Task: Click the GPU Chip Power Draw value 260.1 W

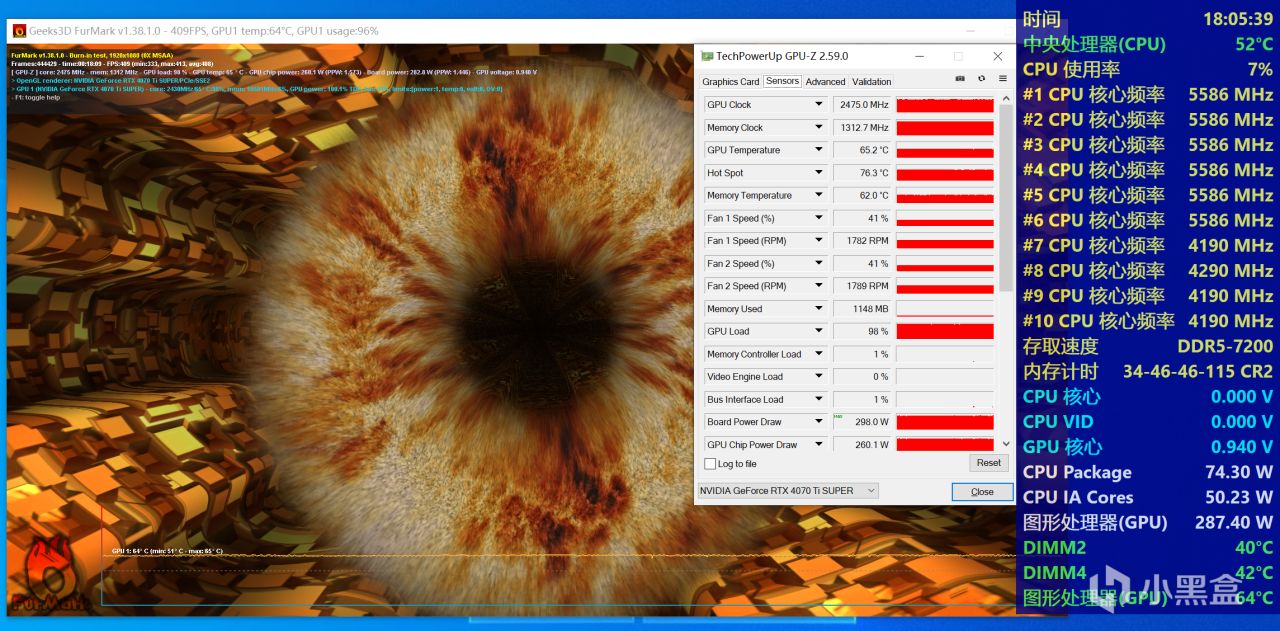Action: (862, 445)
